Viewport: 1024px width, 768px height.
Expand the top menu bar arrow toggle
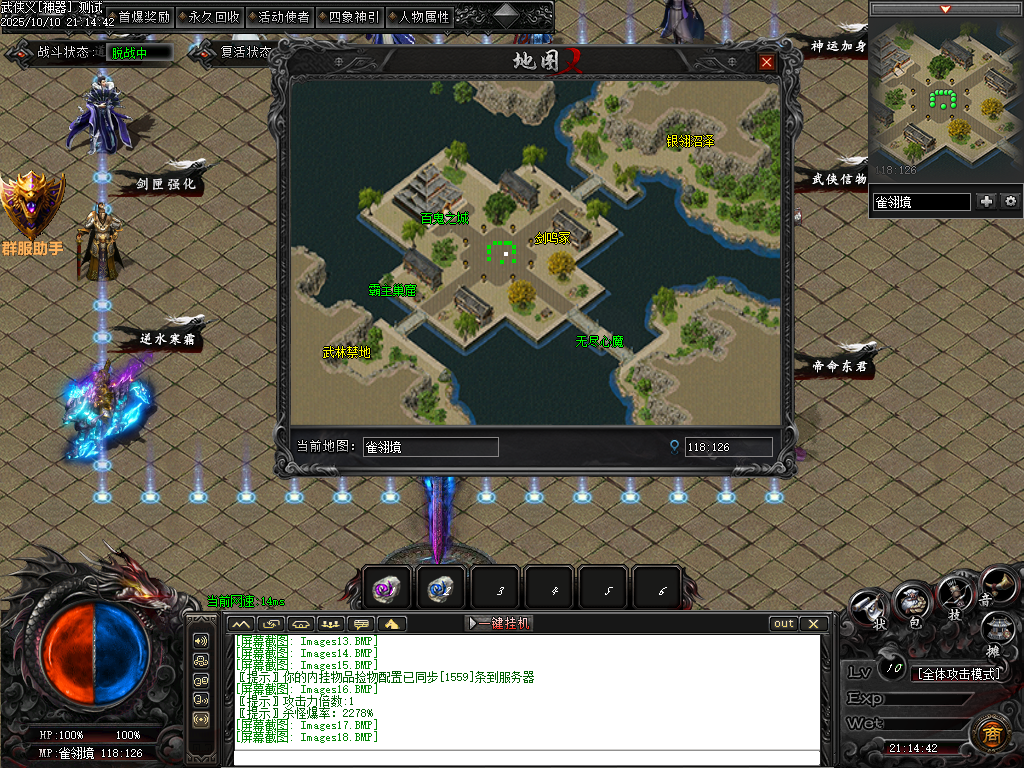point(507,15)
